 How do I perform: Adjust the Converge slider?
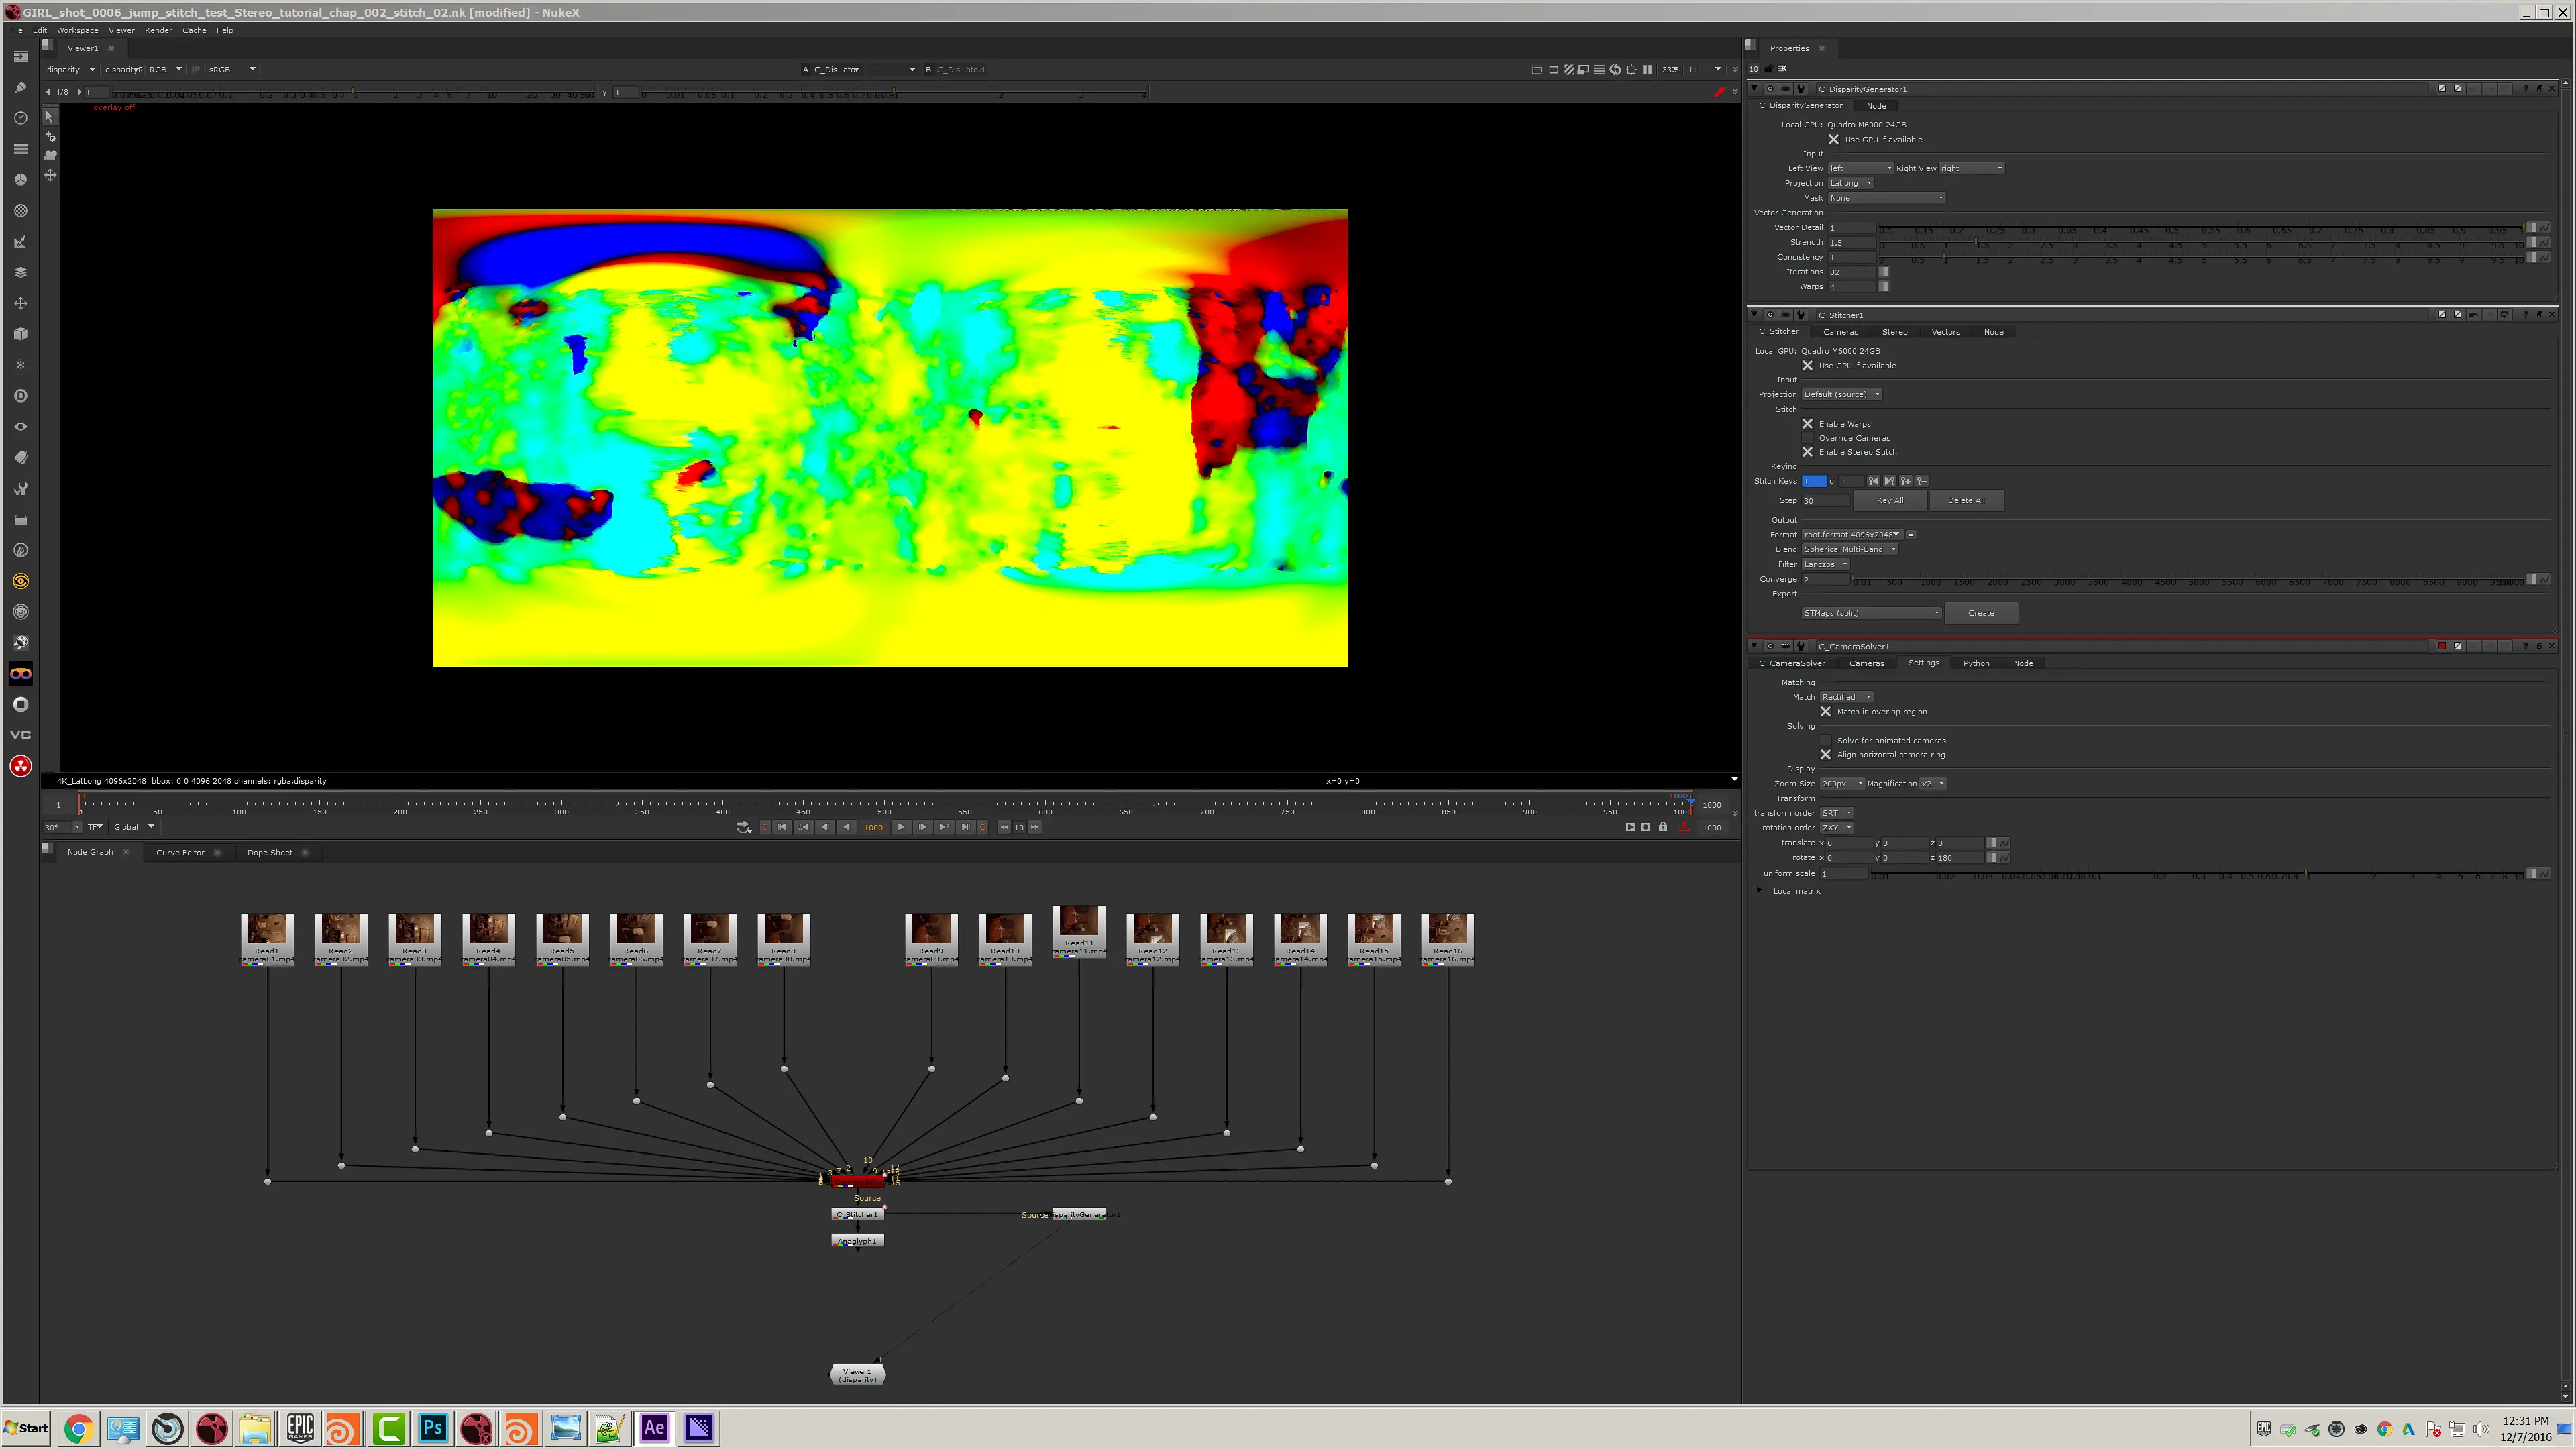[2188, 580]
